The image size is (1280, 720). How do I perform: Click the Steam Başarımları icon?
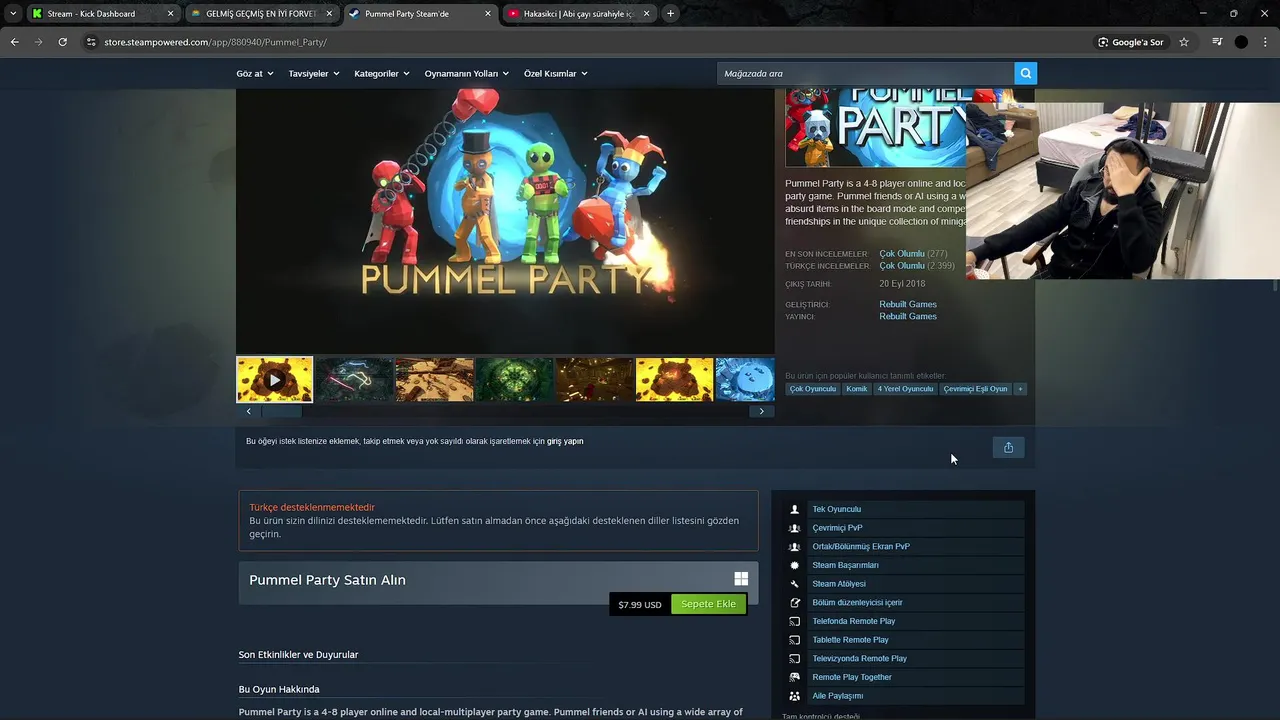pos(795,565)
